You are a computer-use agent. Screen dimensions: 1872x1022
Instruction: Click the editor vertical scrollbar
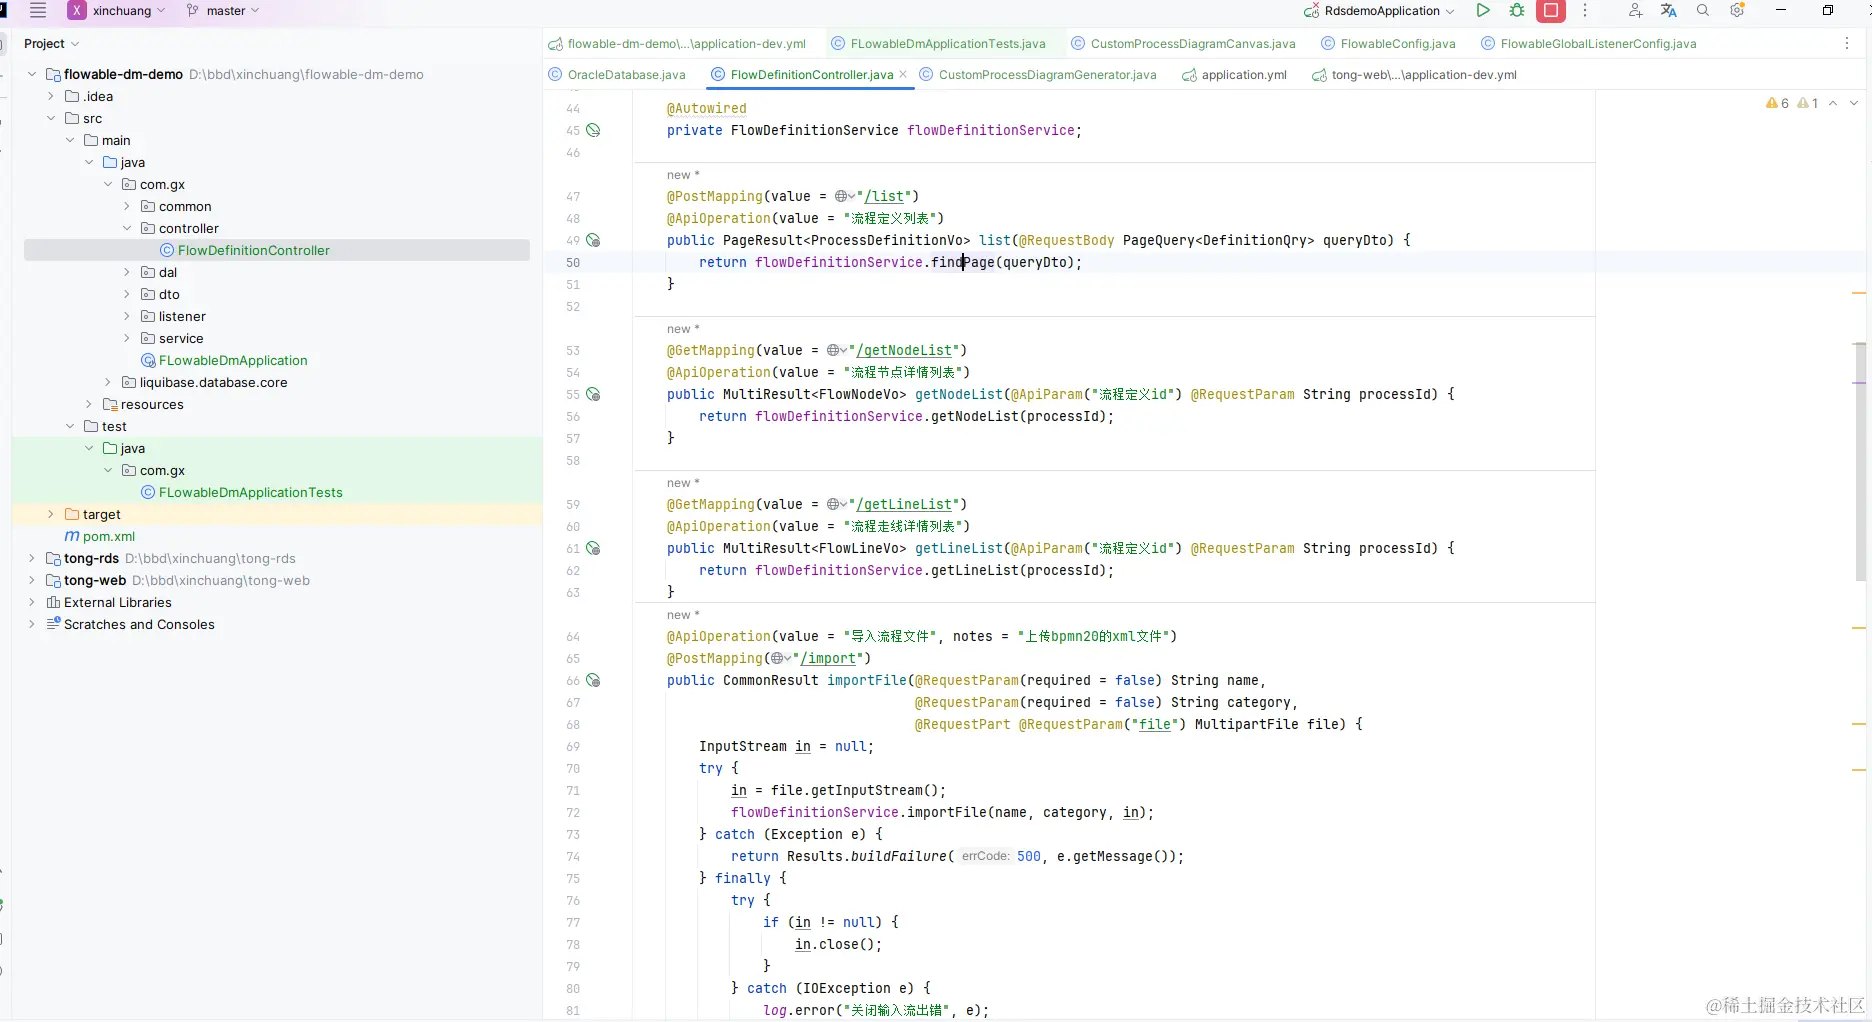[x=1860, y=460]
